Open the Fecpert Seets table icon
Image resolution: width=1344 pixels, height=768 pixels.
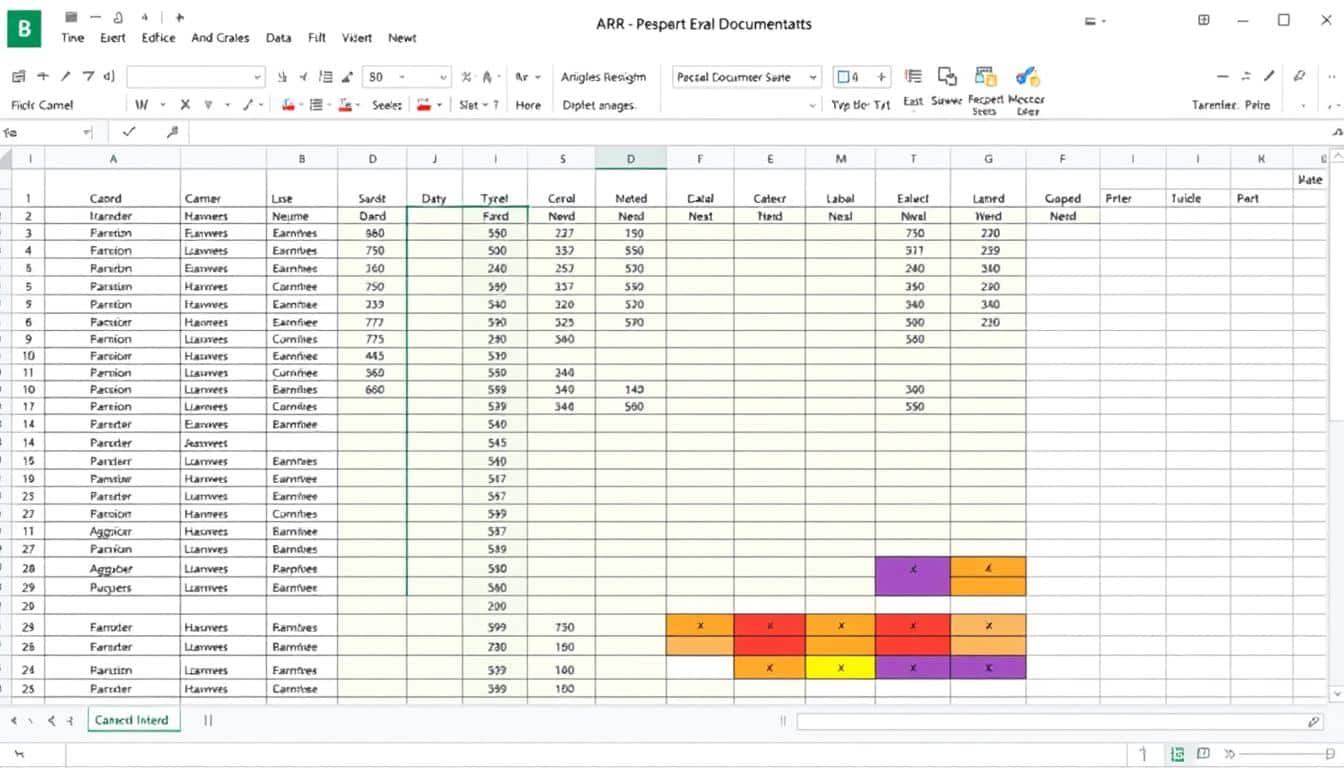985,77
